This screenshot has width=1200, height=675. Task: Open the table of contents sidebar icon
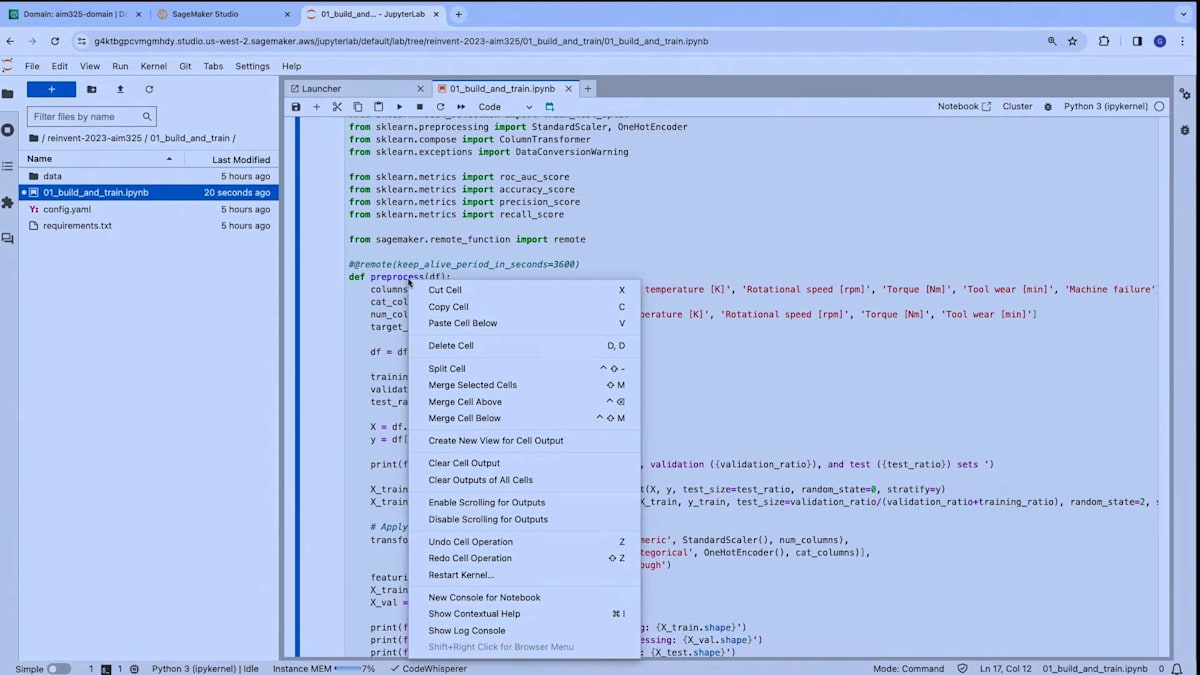[x=8, y=166]
